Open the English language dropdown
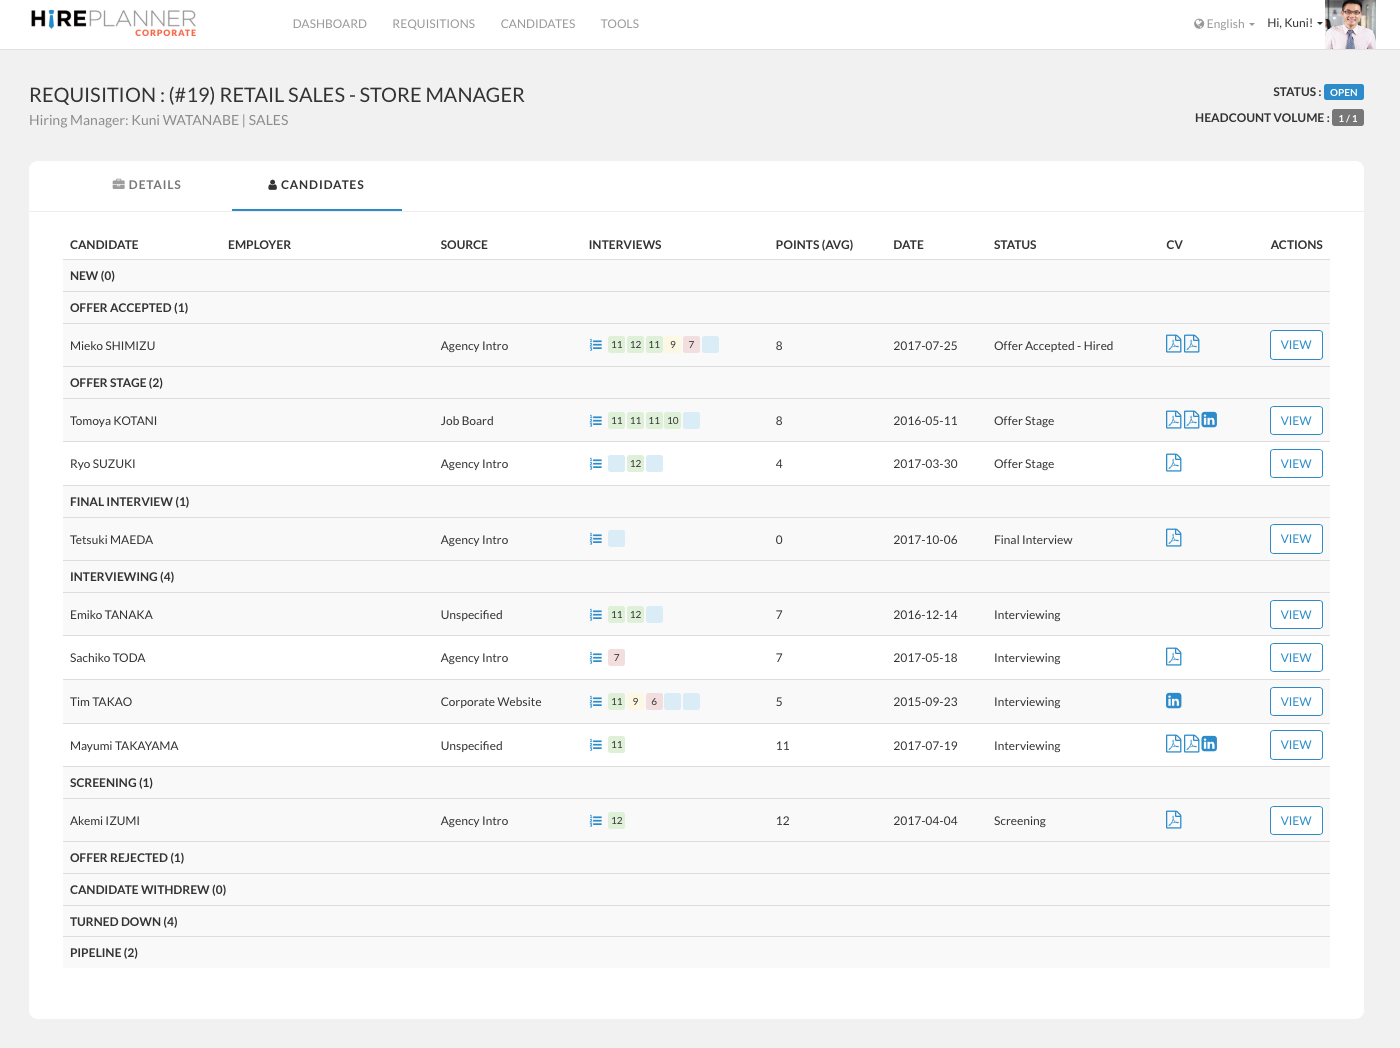This screenshot has height=1048, width=1400. click(x=1224, y=24)
